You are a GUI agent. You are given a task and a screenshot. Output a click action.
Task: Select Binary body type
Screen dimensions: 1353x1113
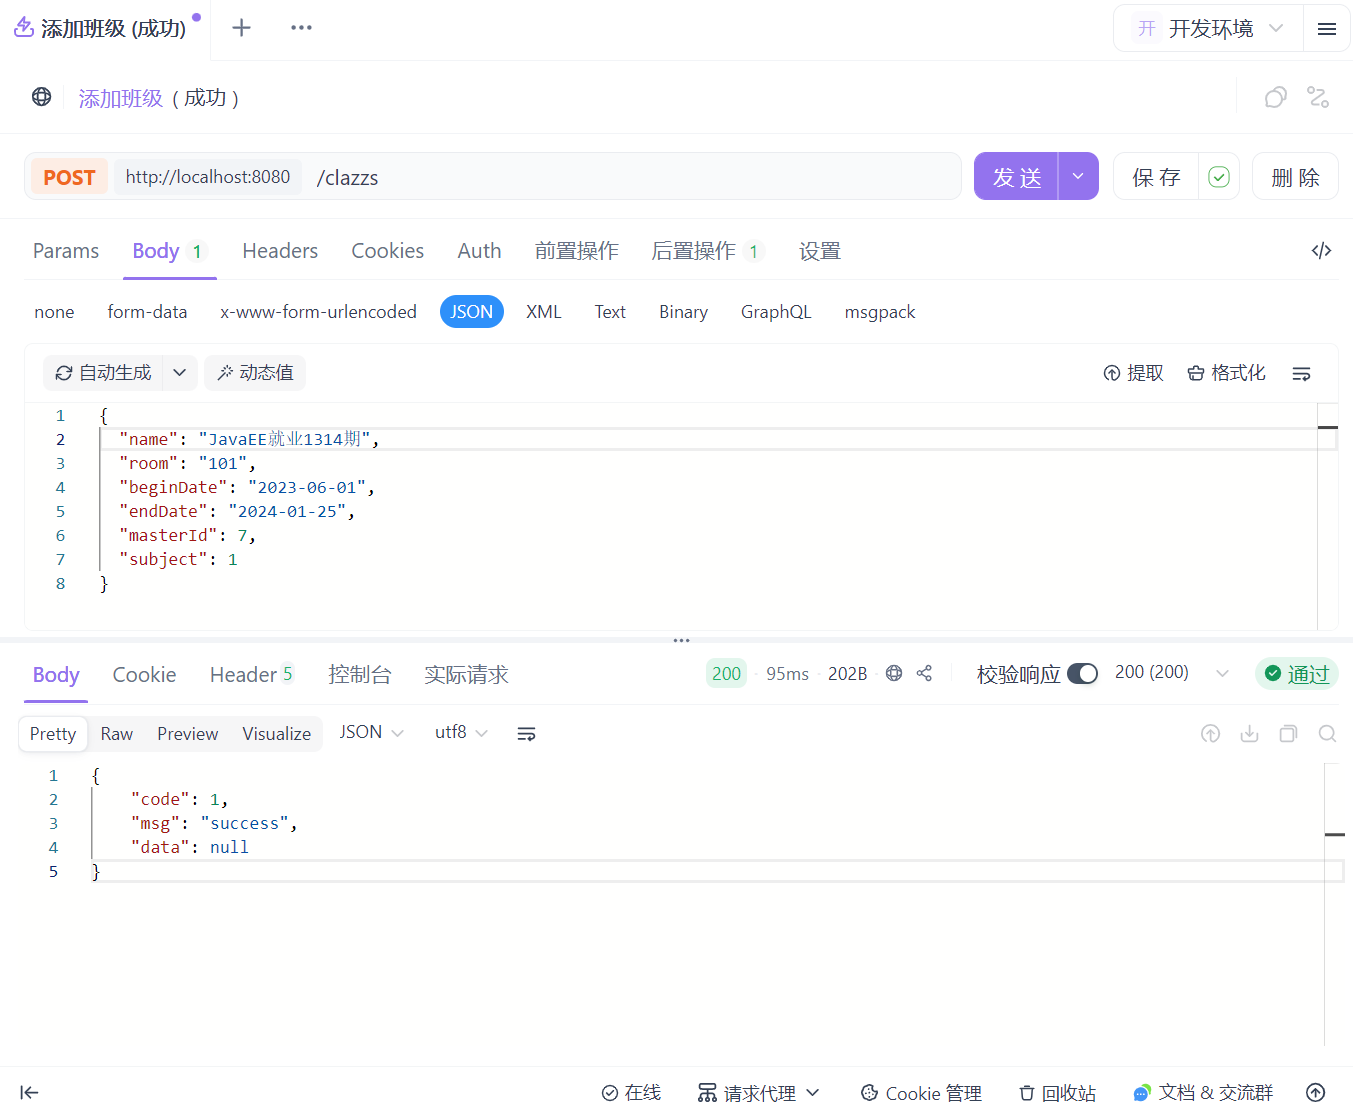[x=683, y=312]
